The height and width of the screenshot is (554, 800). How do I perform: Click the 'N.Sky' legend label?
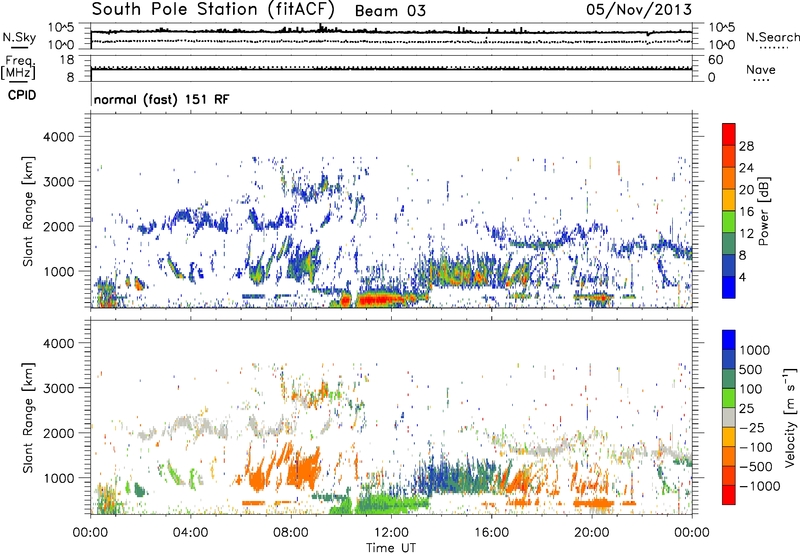coord(19,37)
